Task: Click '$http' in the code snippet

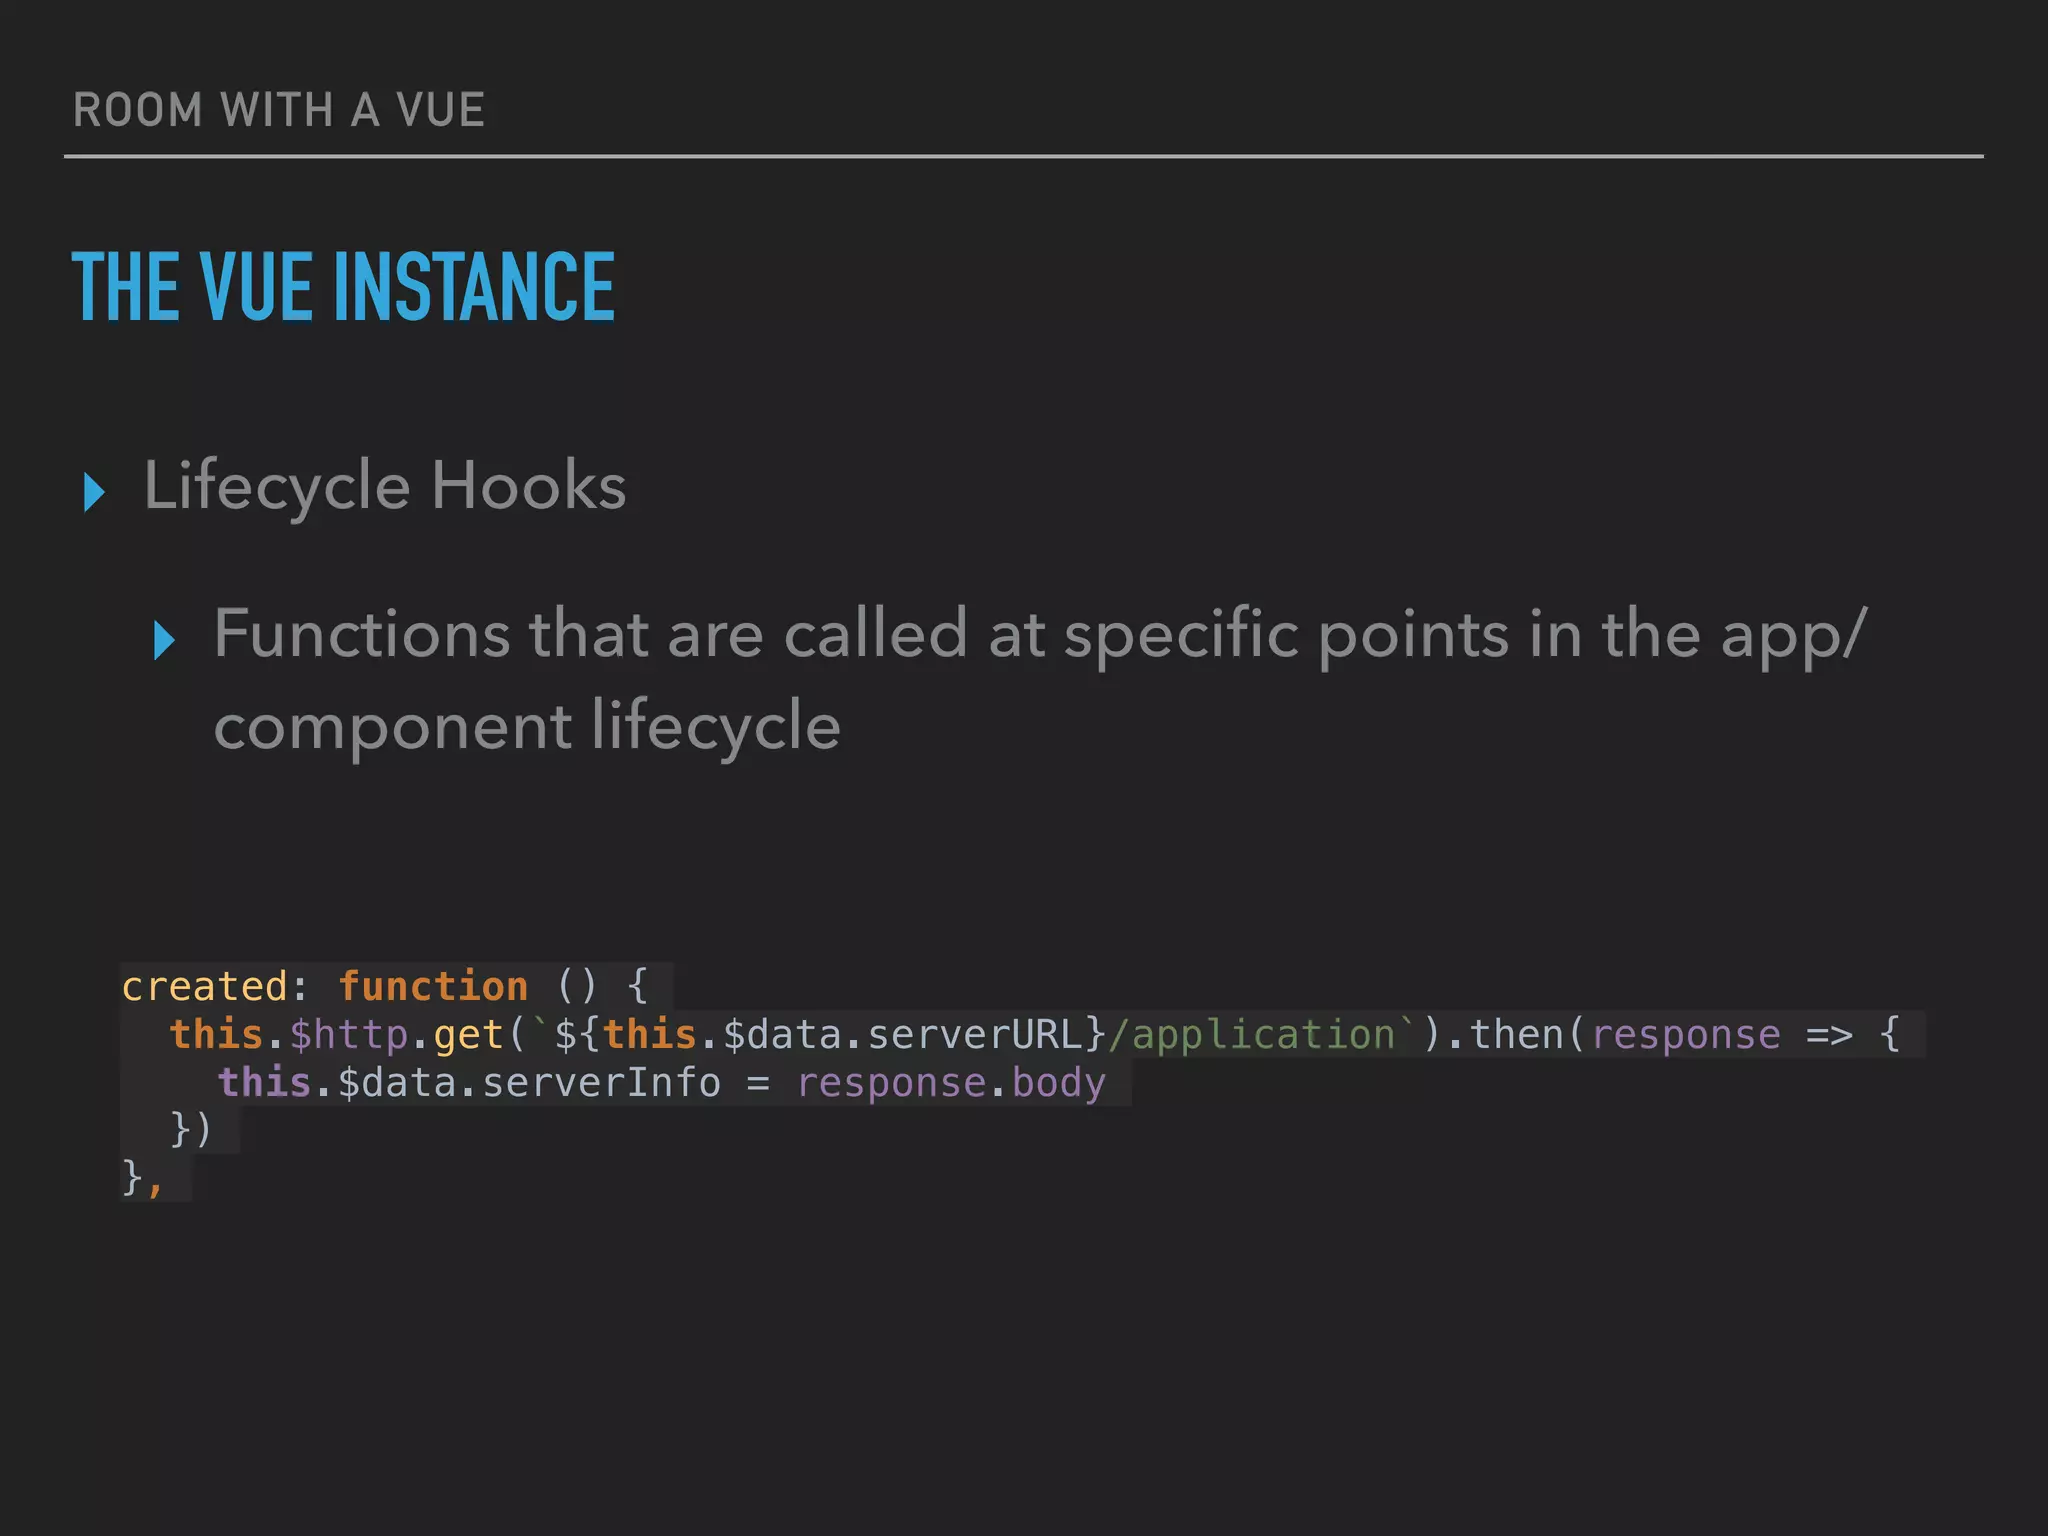Action: (x=349, y=1035)
